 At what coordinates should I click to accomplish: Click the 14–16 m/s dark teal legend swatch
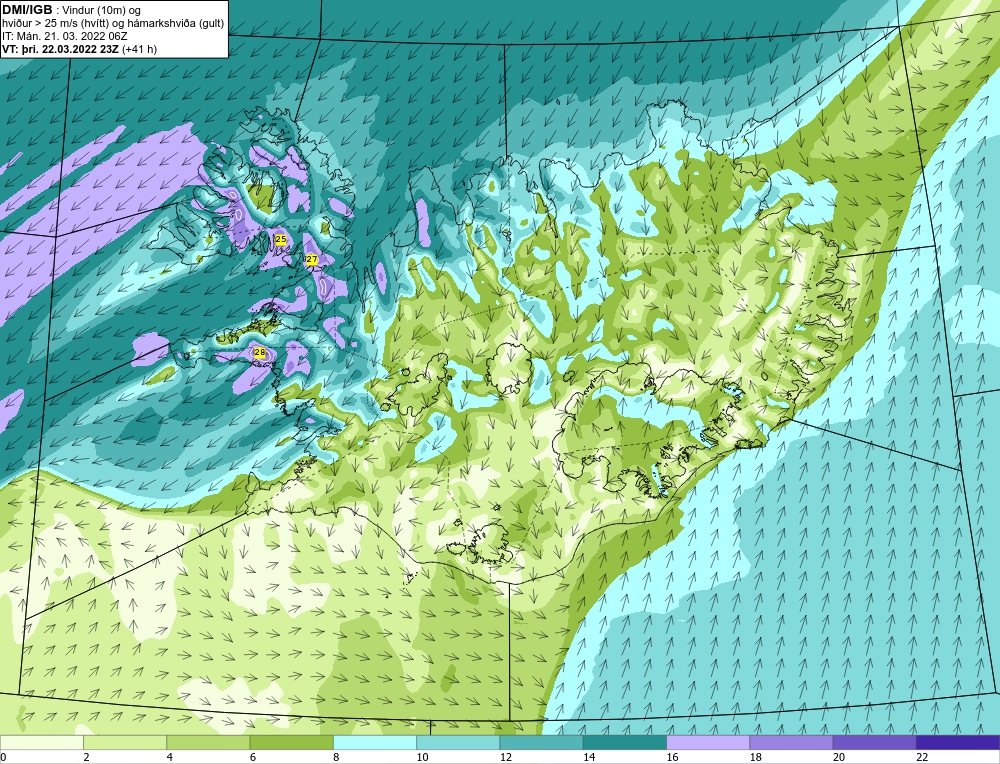click(x=625, y=742)
